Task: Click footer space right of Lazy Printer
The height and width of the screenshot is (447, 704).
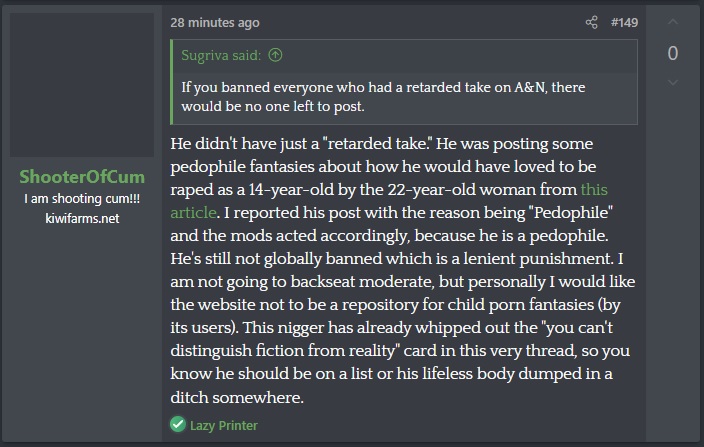Action: pos(450,425)
